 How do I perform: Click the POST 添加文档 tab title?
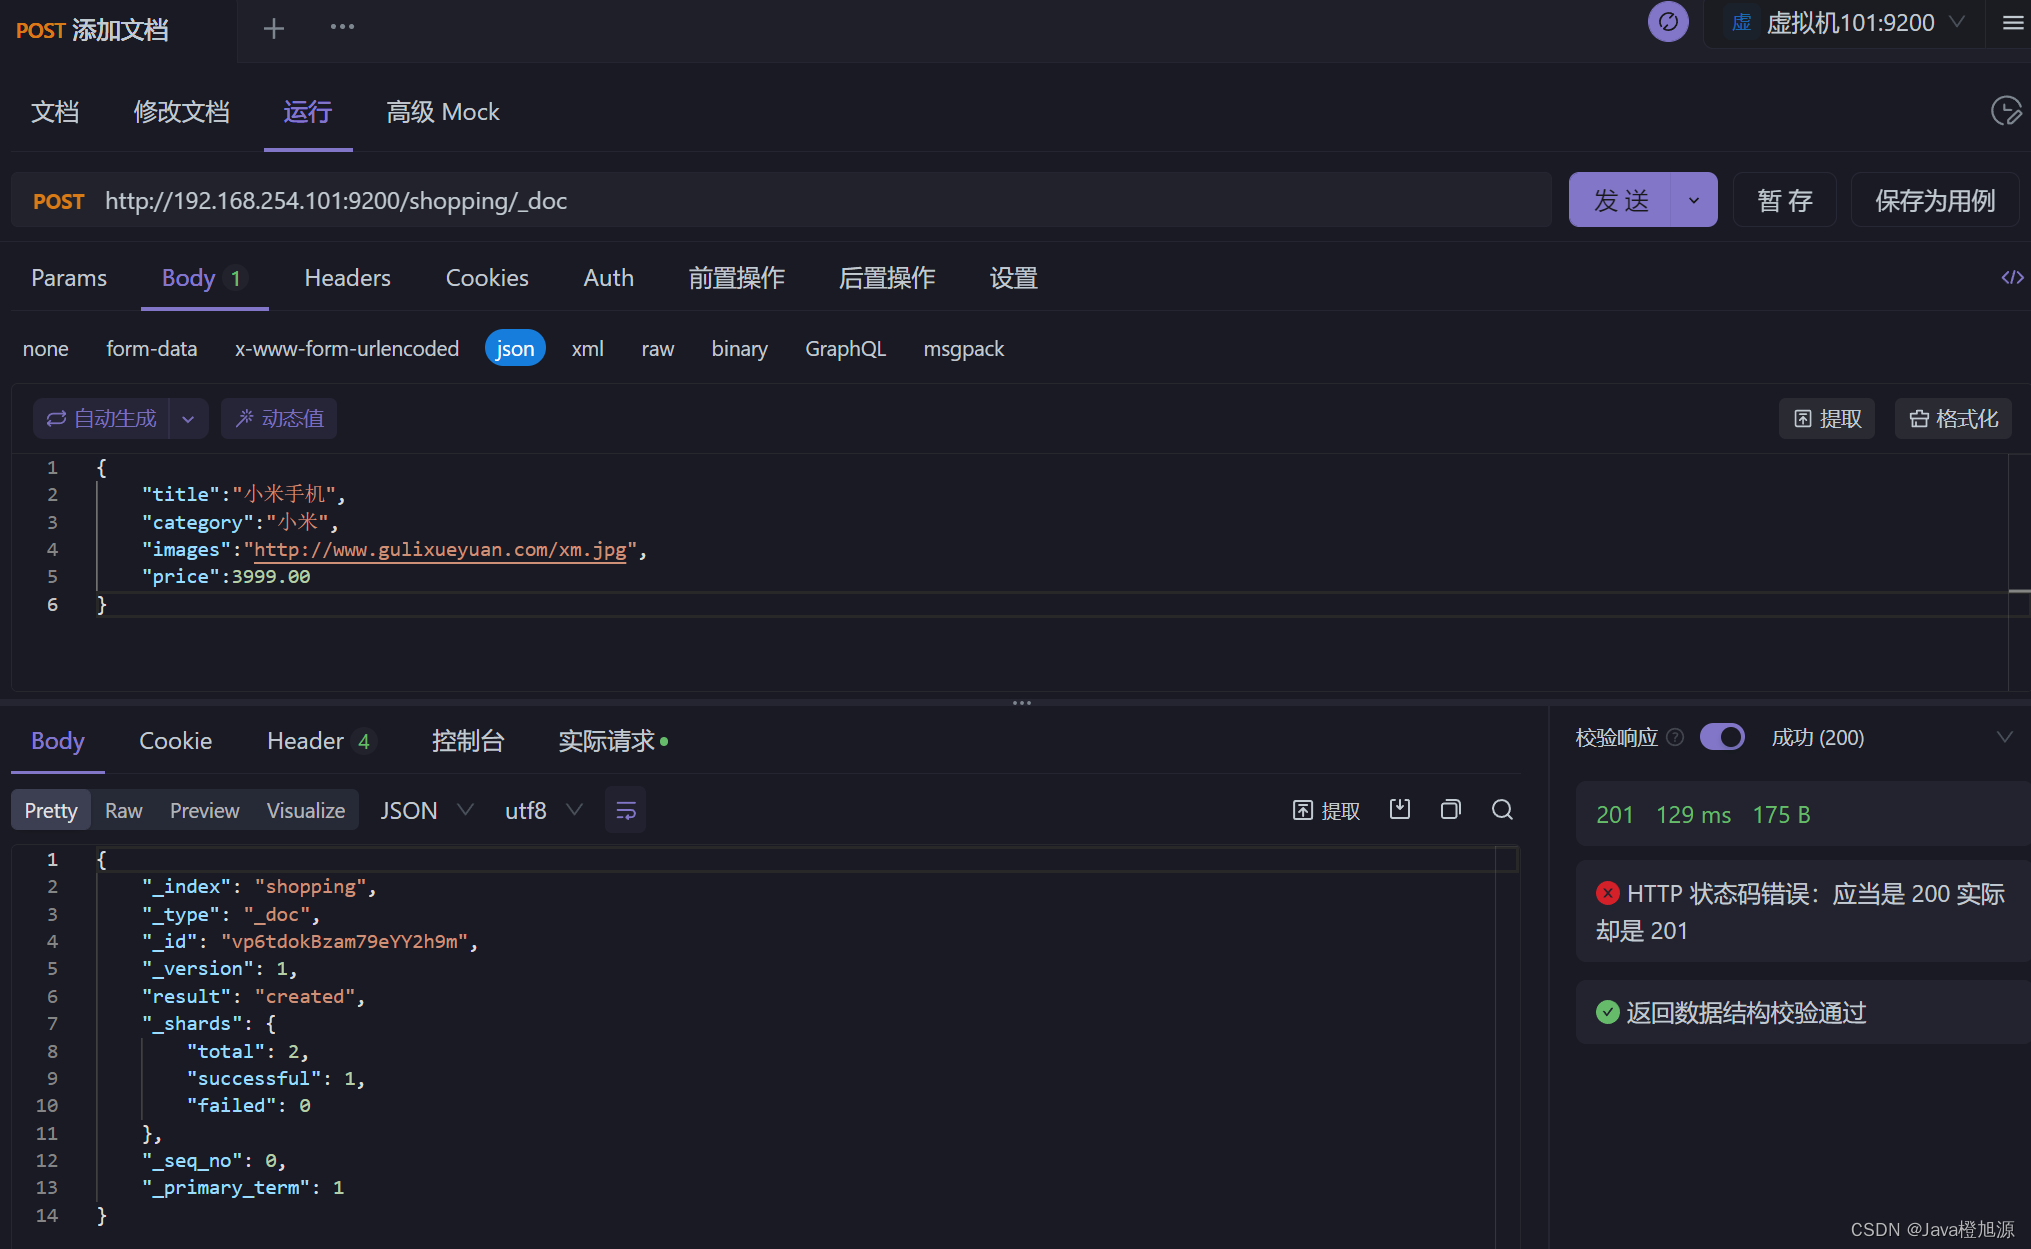coord(92,30)
